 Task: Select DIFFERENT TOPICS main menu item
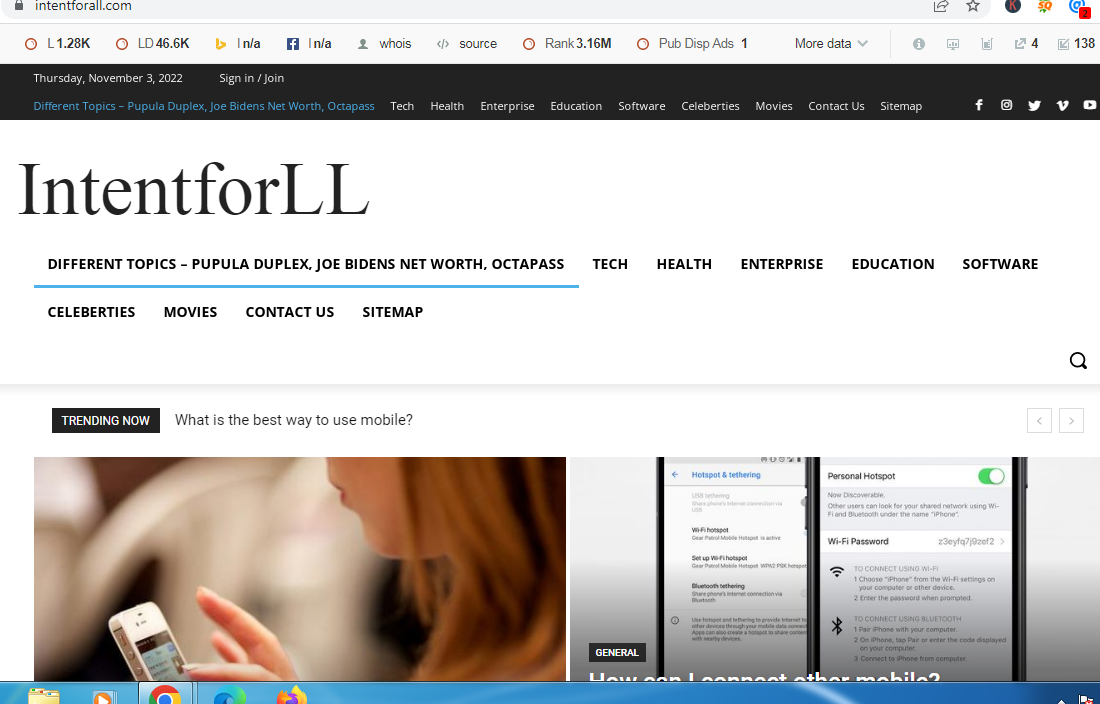click(306, 264)
